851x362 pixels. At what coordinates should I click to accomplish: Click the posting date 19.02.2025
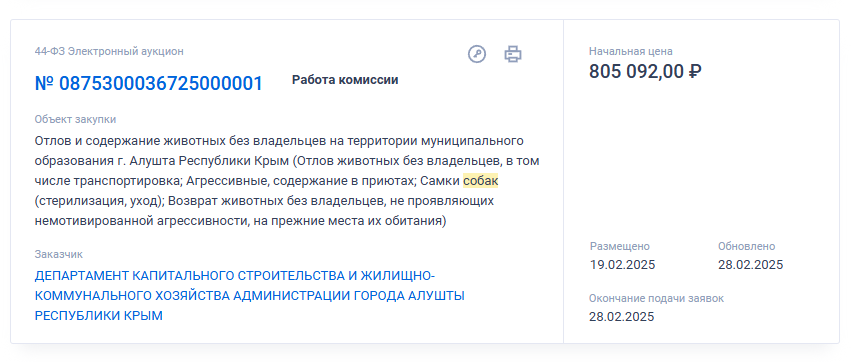(623, 265)
